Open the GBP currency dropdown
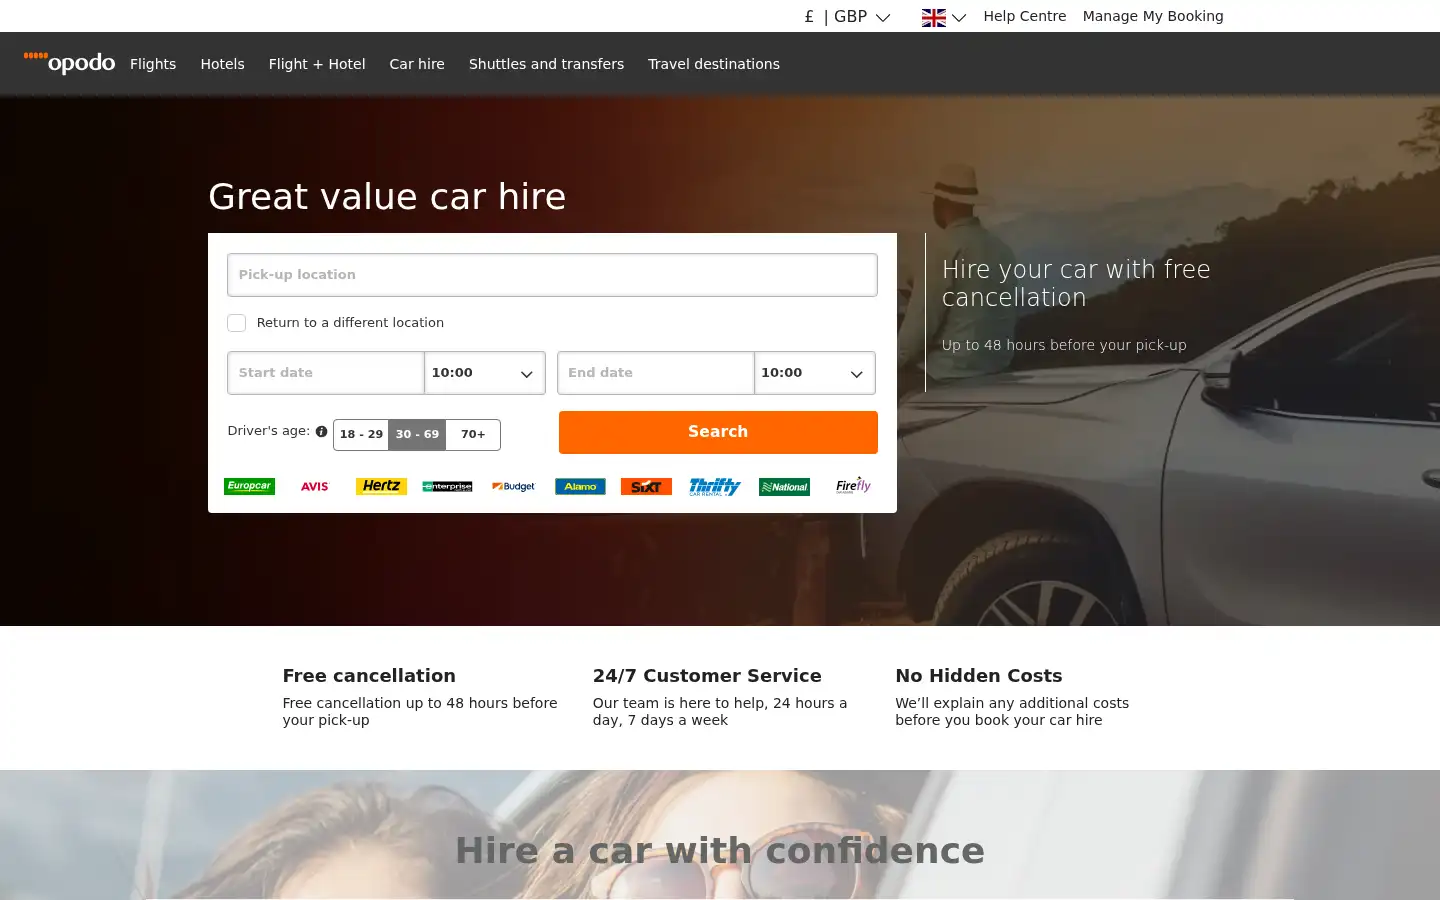Image resolution: width=1440 pixels, height=900 pixels. [x=847, y=17]
